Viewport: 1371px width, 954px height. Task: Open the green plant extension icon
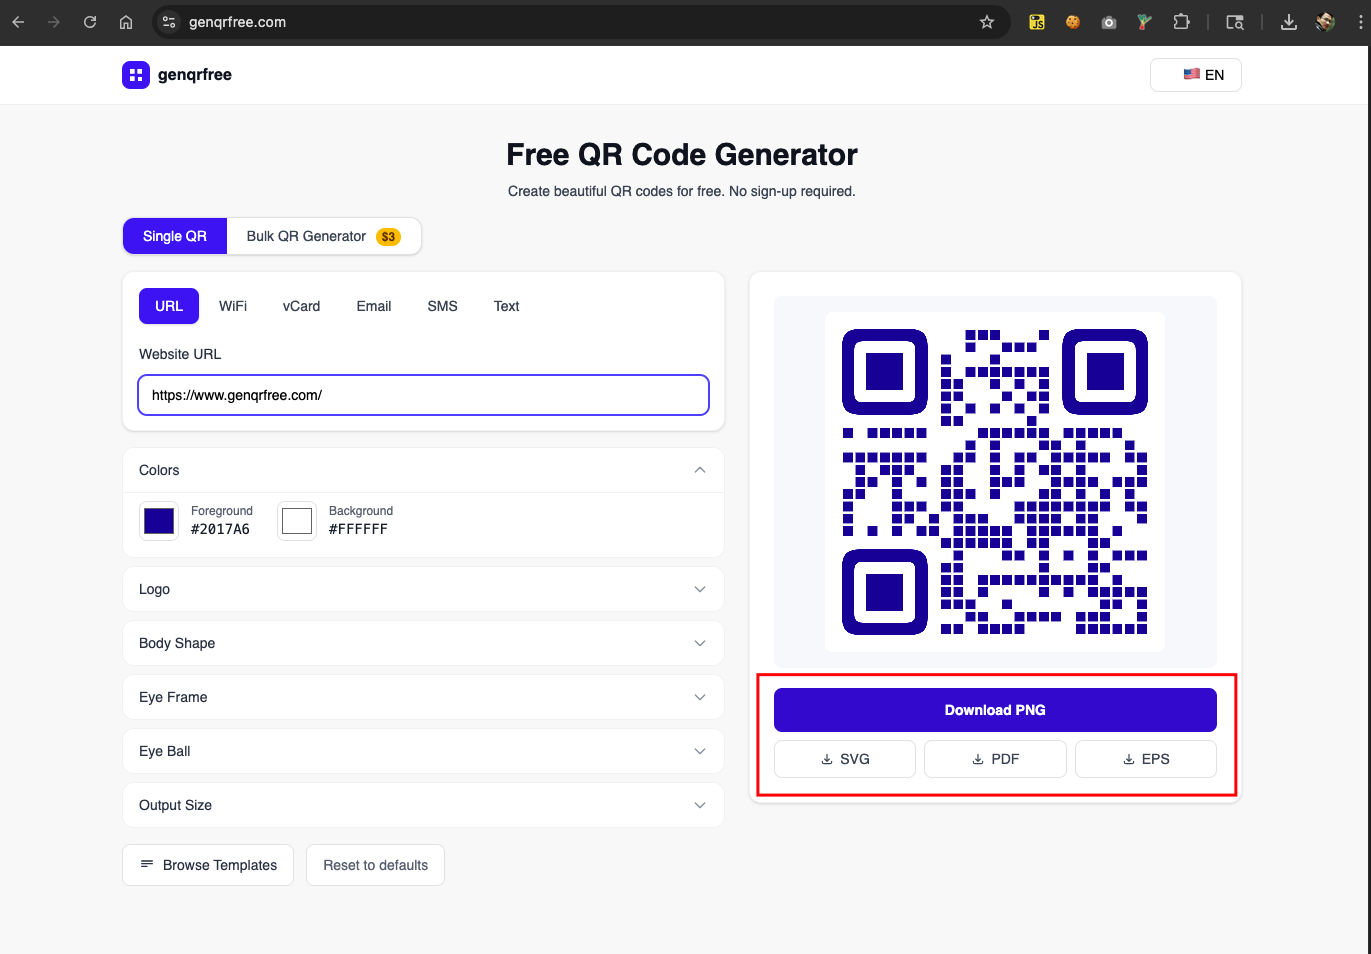click(x=1145, y=22)
